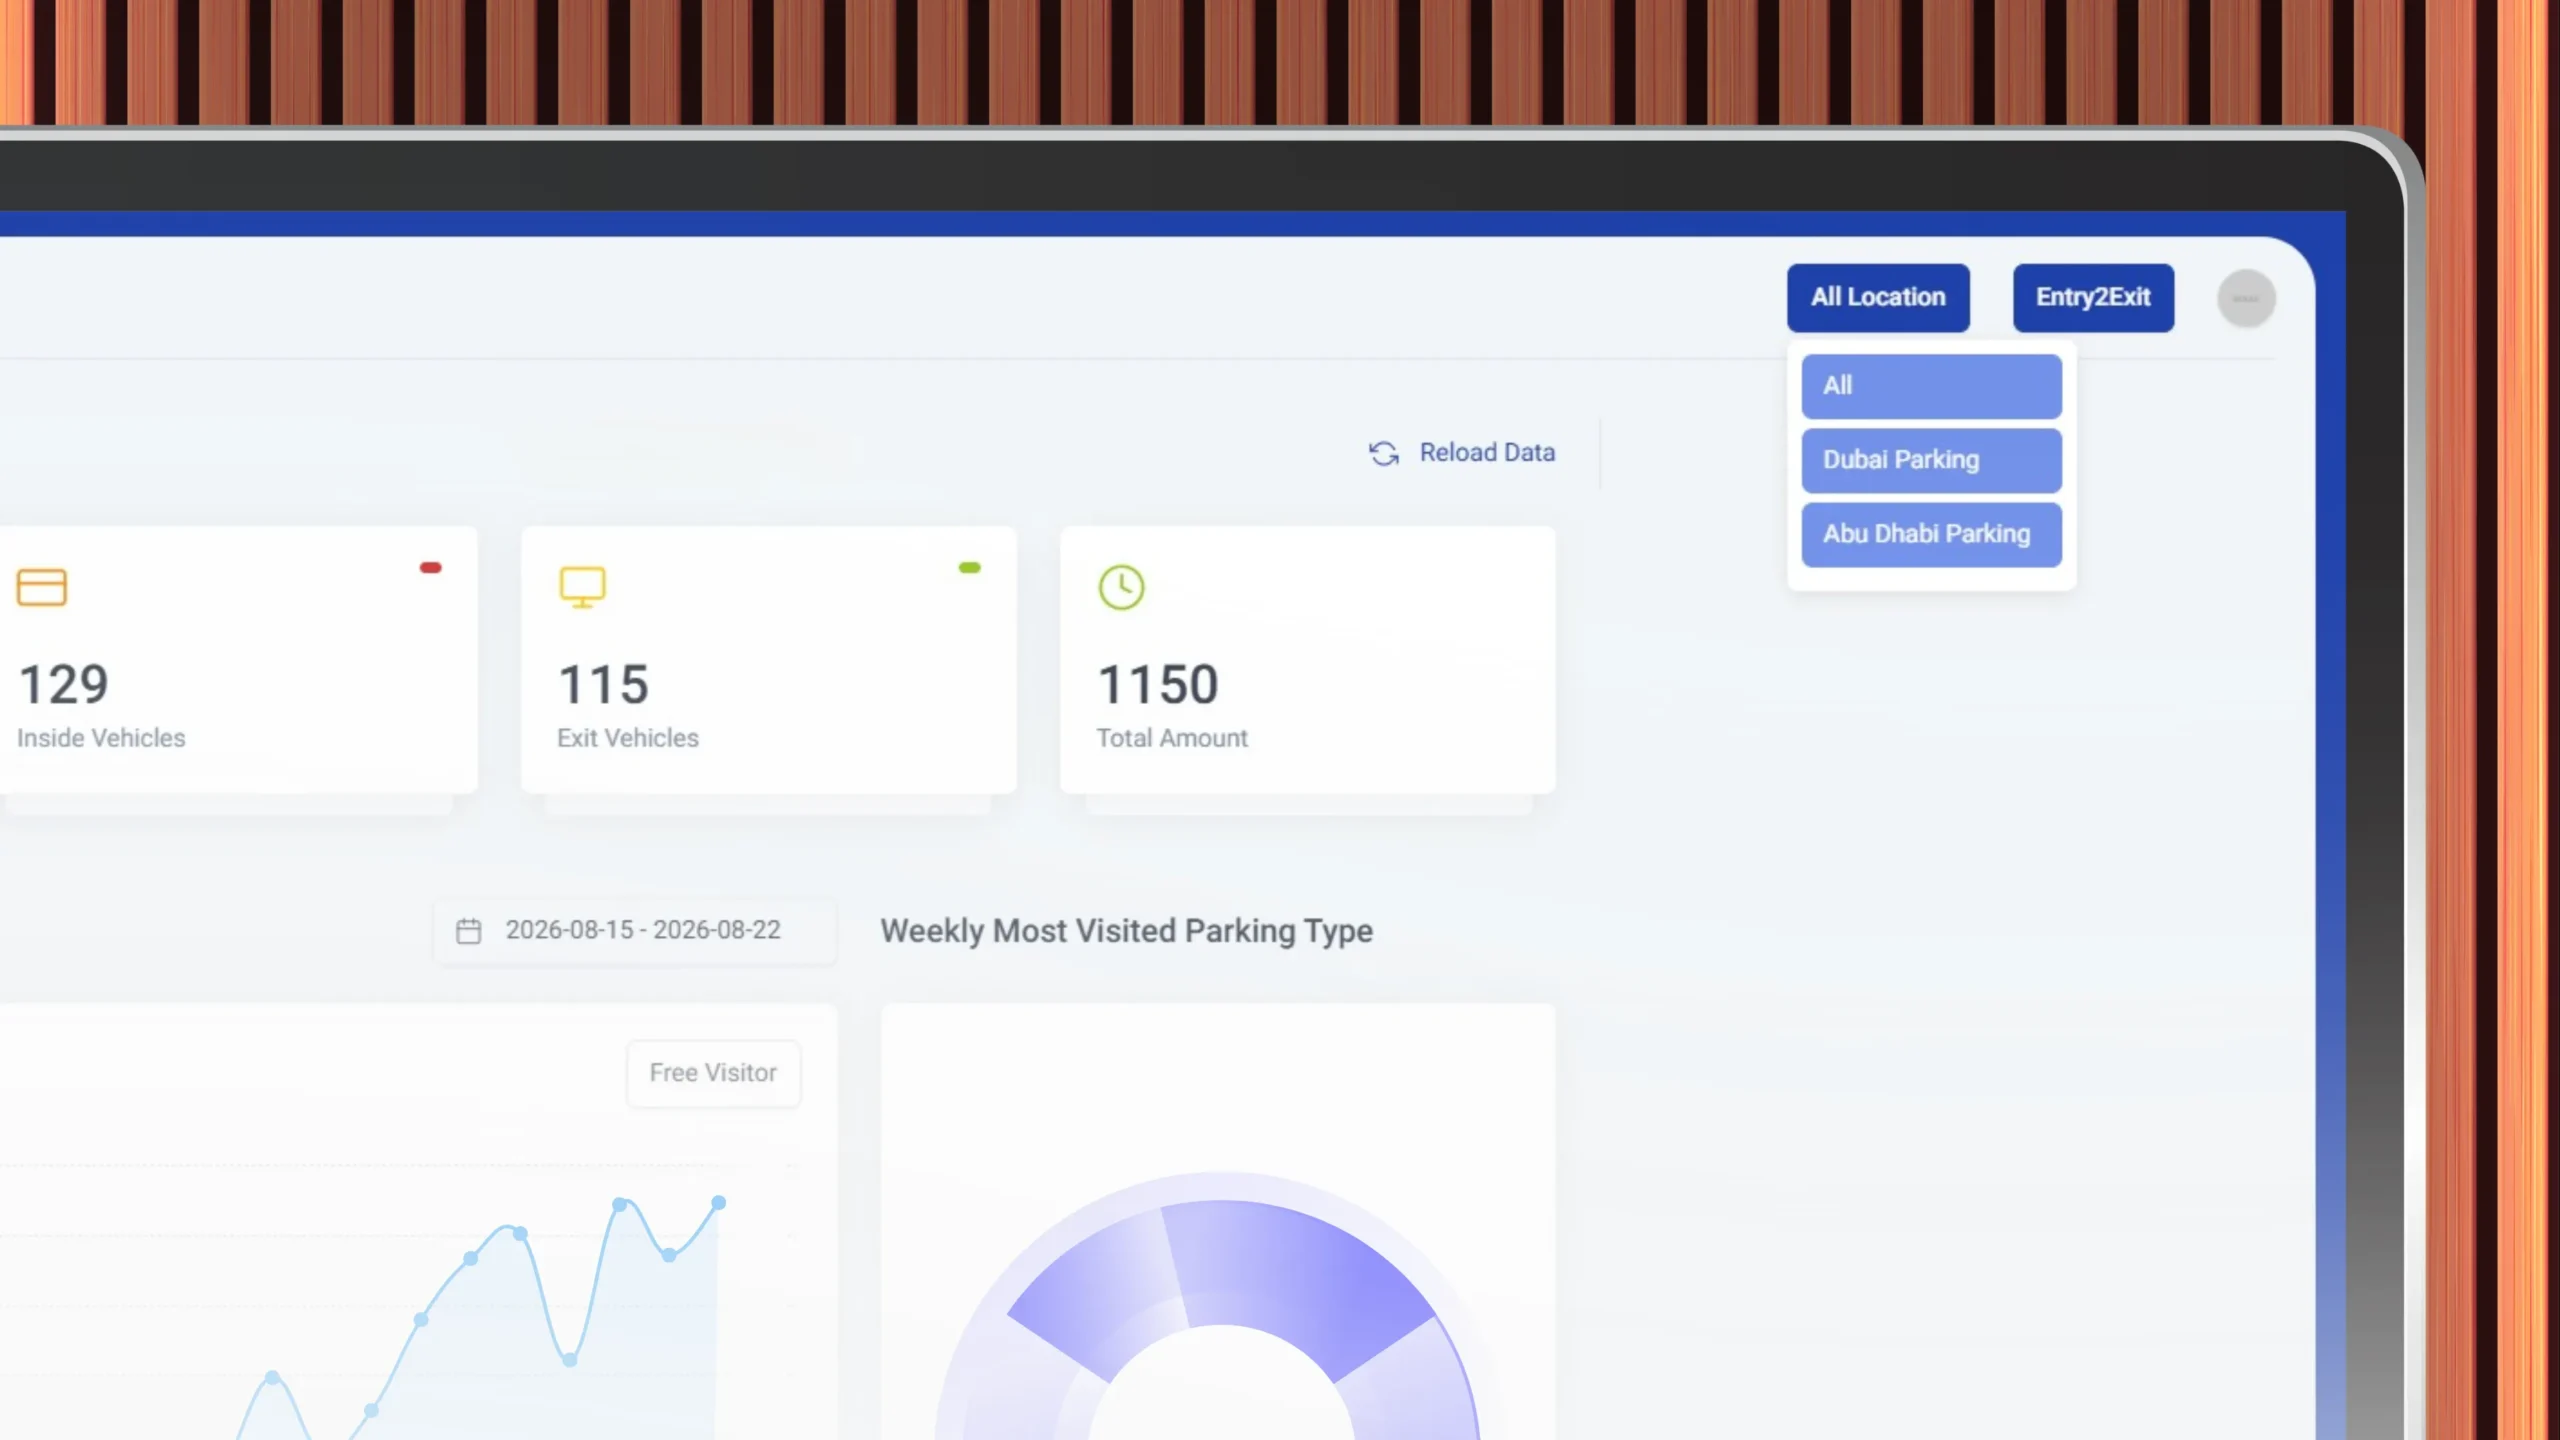Click the calendar icon in the date field
2560x1440 pixels.
(x=468, y=931)
